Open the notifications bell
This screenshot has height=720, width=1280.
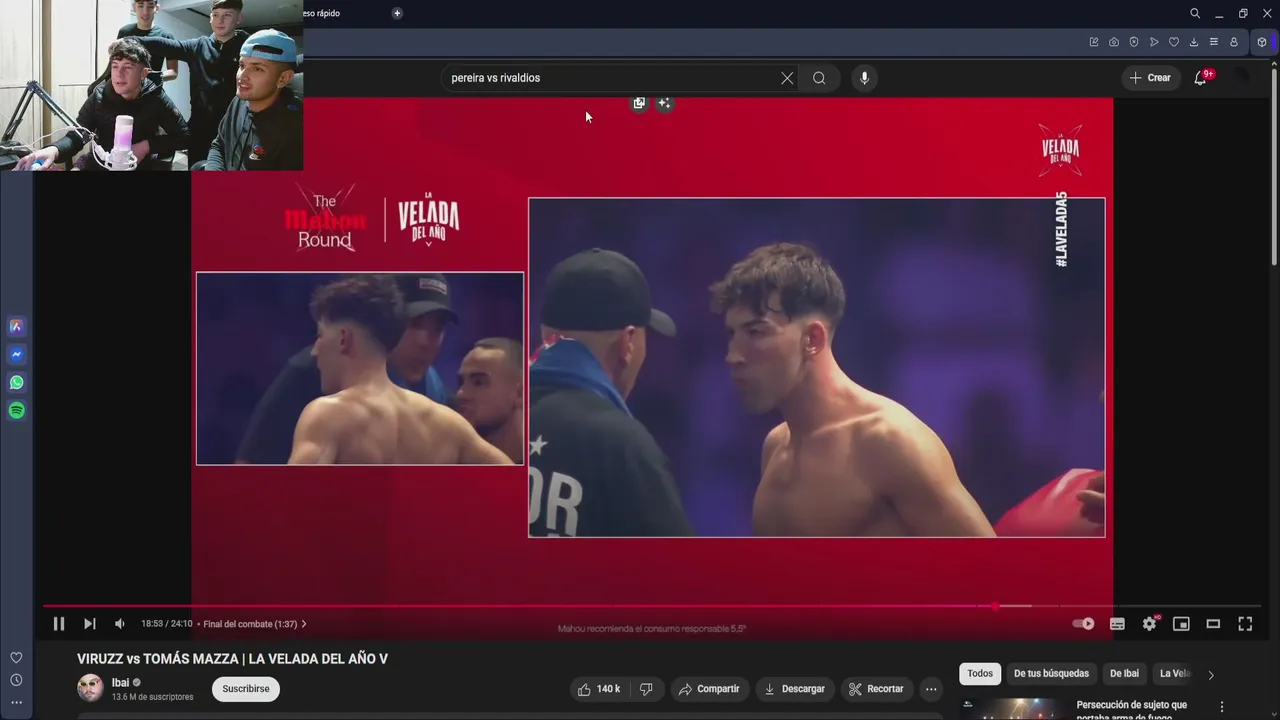click(1200, 78)
